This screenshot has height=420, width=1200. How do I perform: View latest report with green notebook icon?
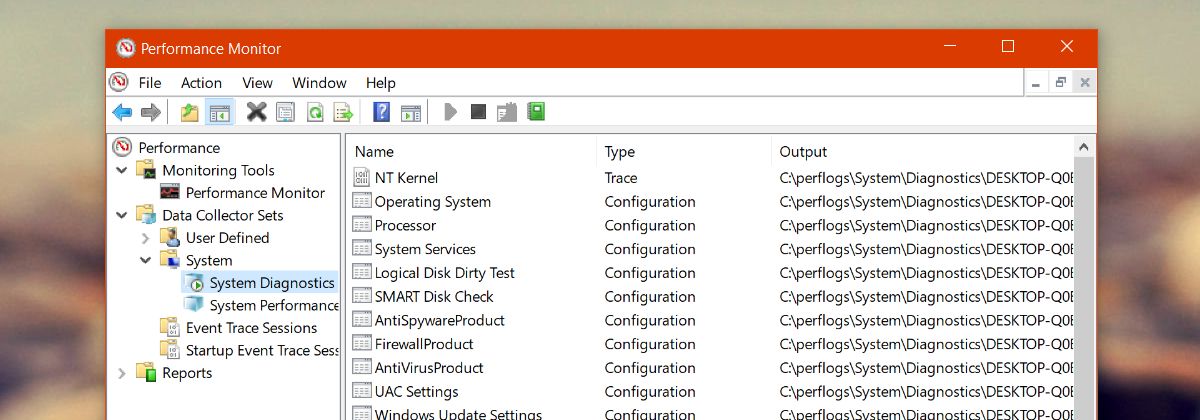pos(536,112)
